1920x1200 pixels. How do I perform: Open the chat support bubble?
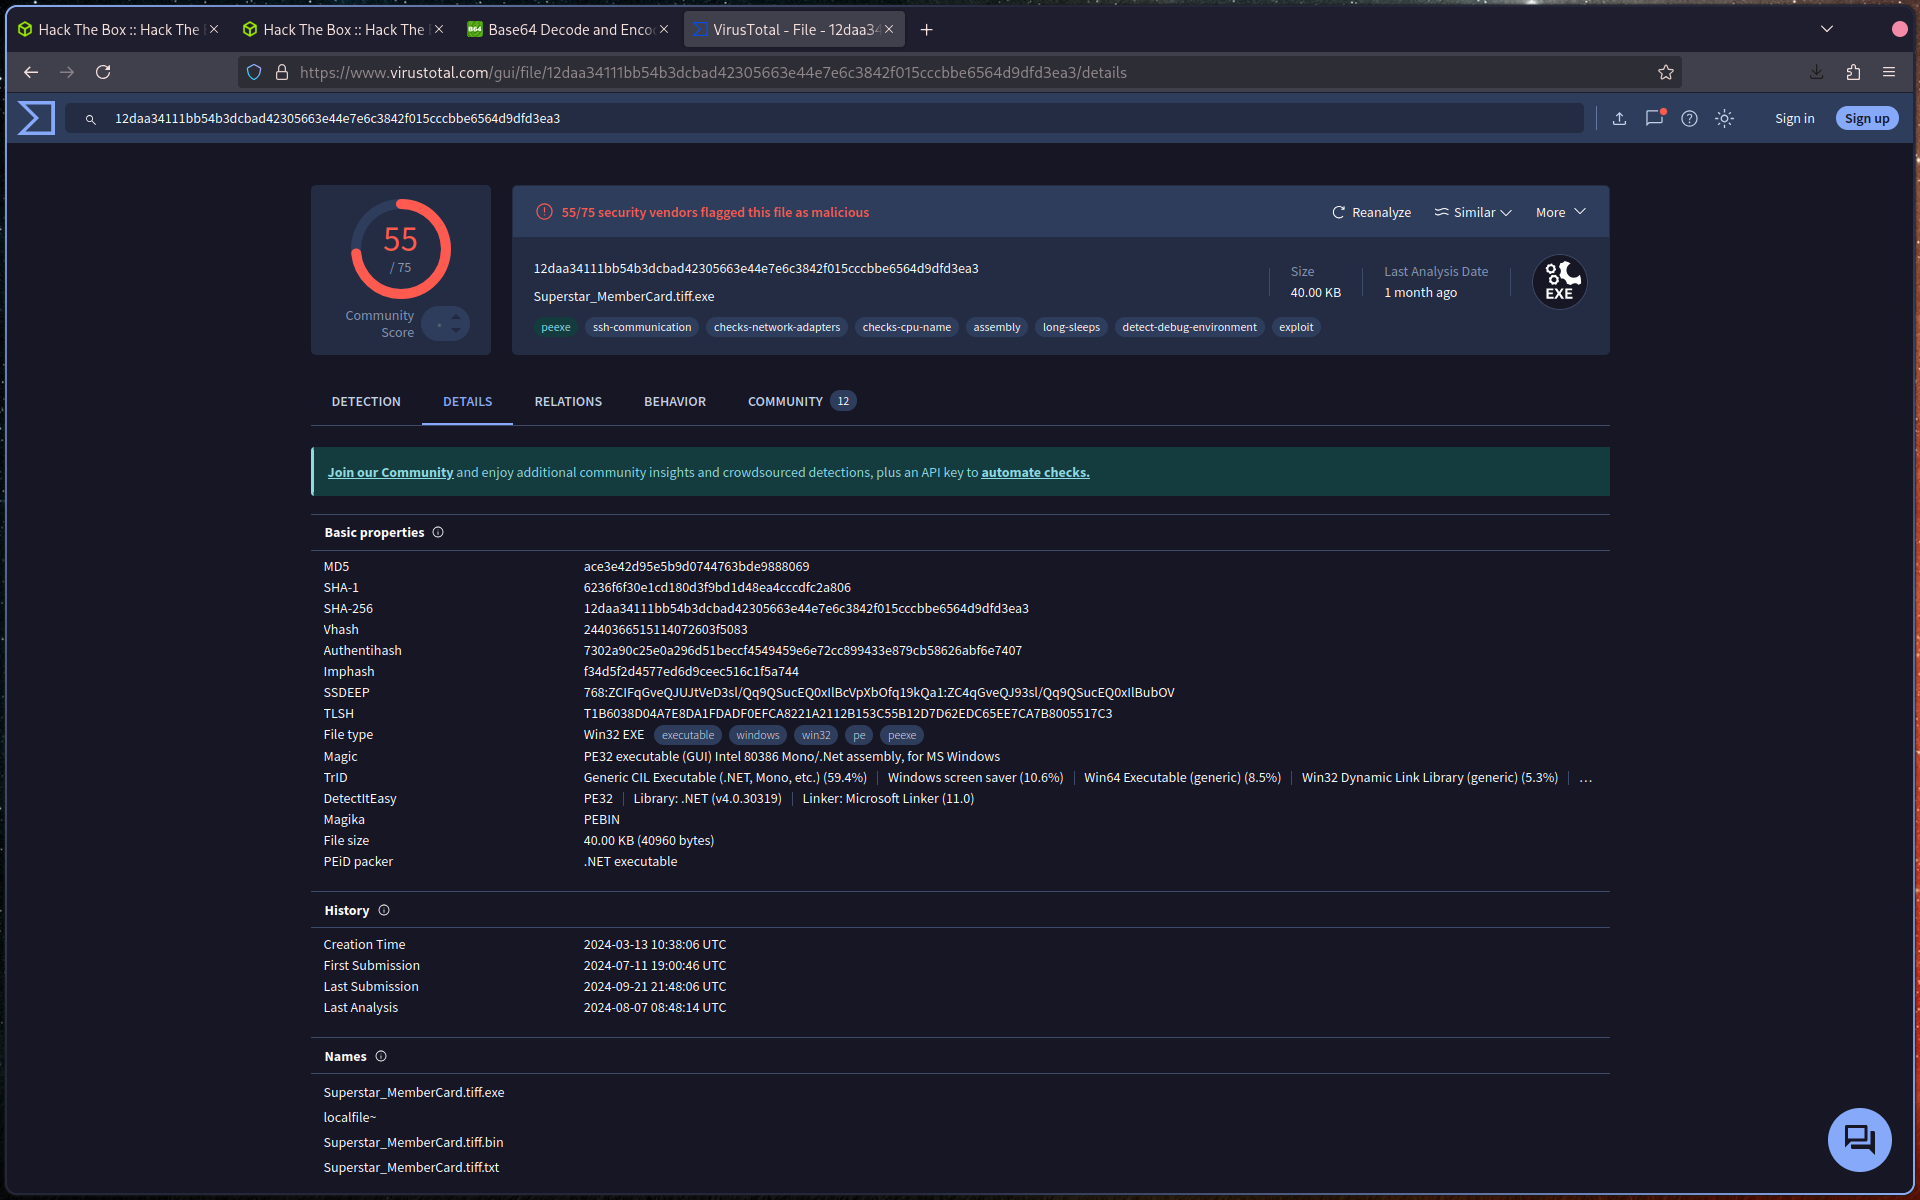click(x=1859, y=1139)
